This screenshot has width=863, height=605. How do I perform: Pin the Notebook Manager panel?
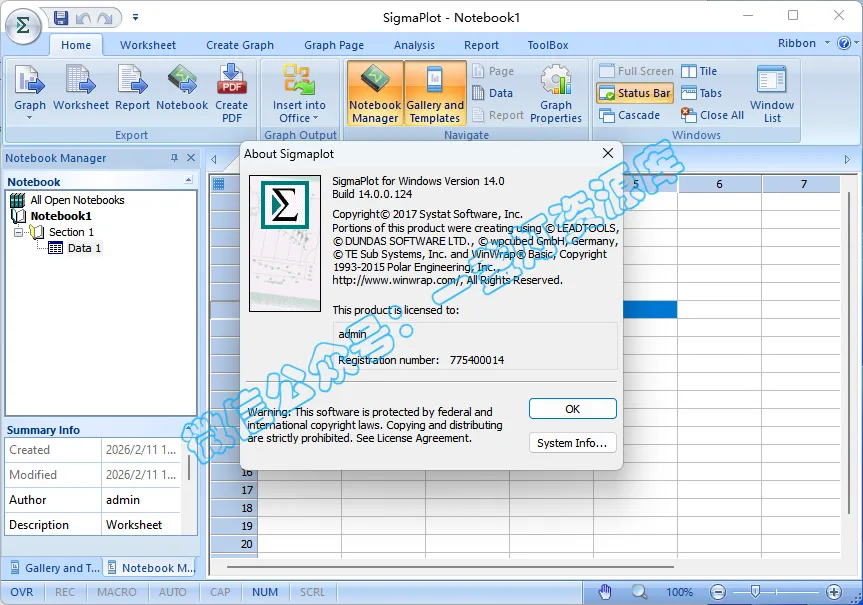pyautogui.click(x=174, y=158)
